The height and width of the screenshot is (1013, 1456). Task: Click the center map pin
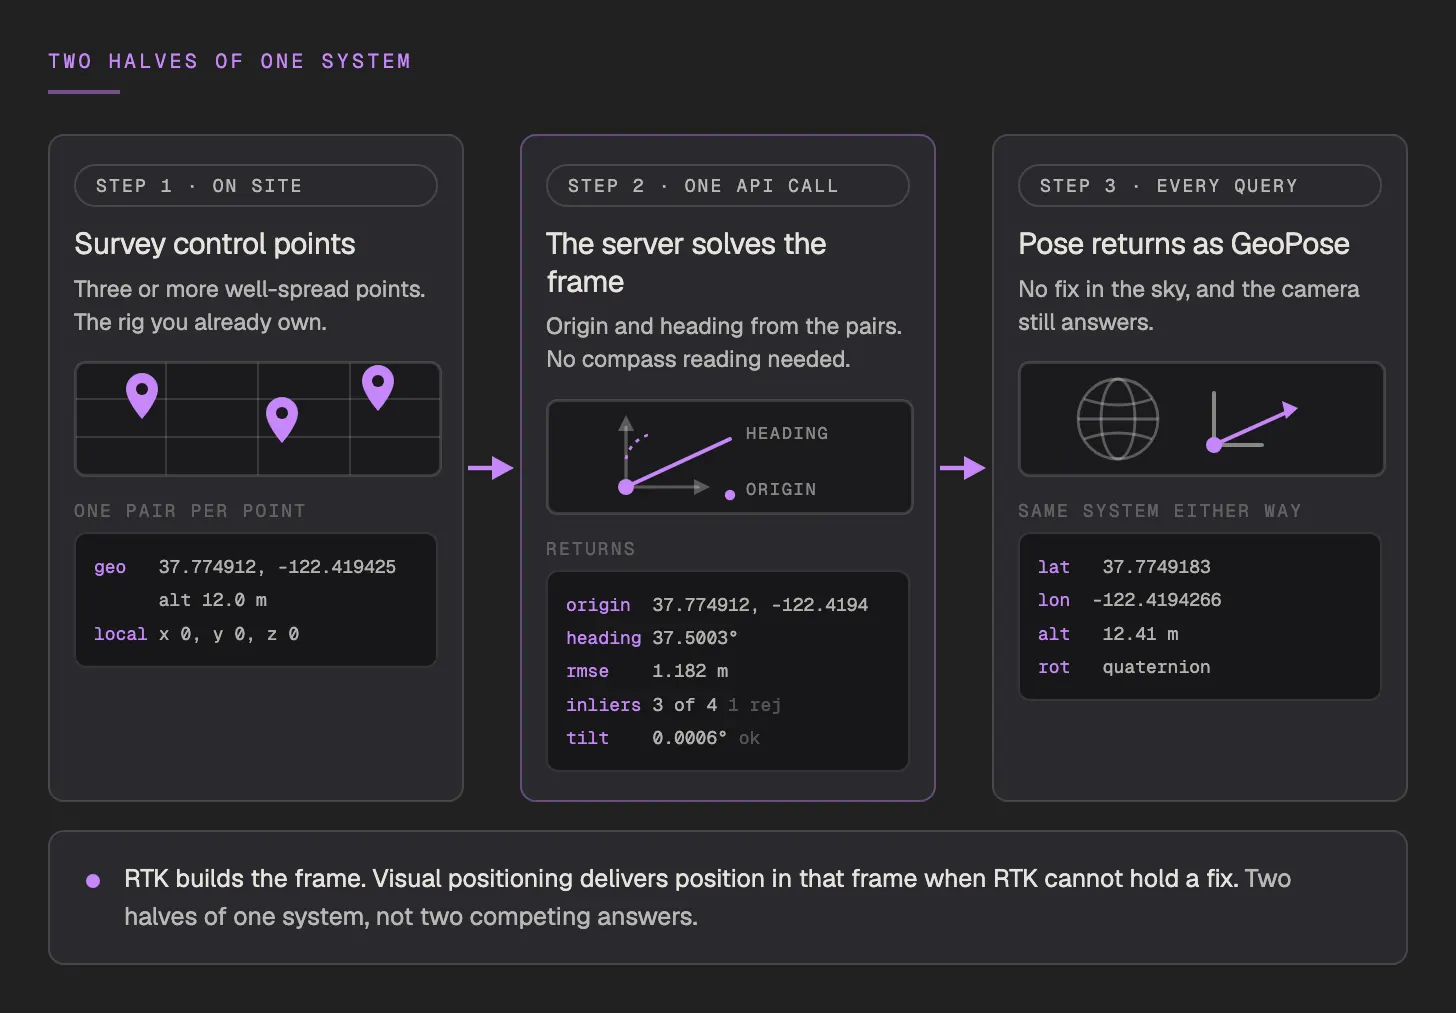tap(282, 420)
